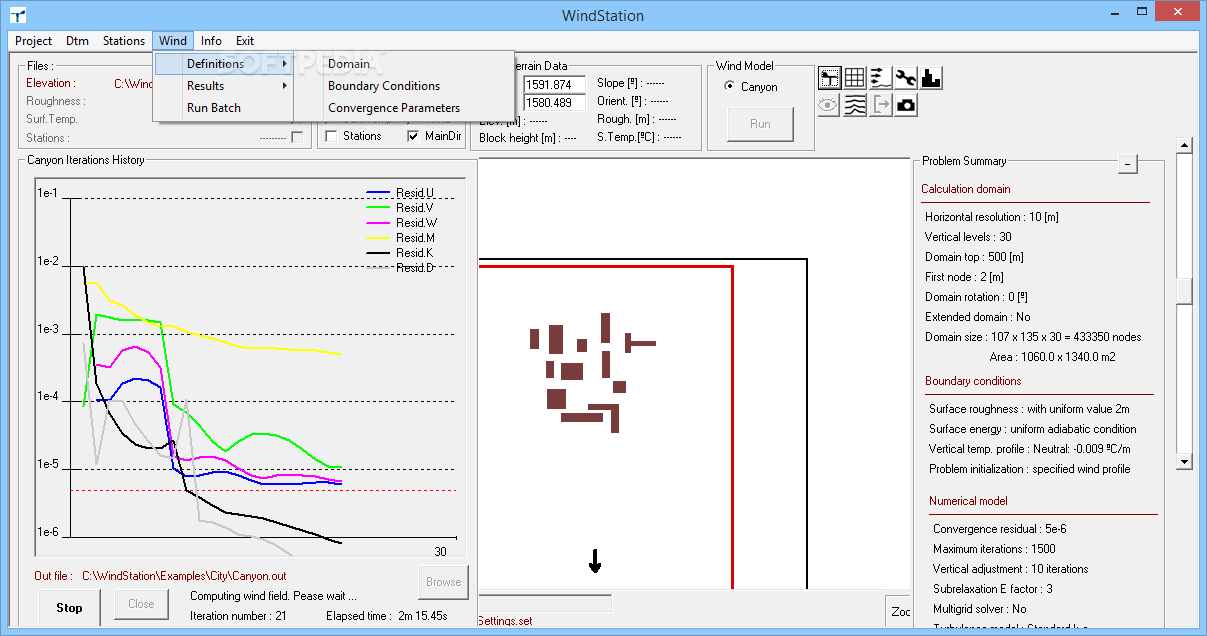Click the eye view icon
Screen dimensions: 1207x636
point(829,105)
